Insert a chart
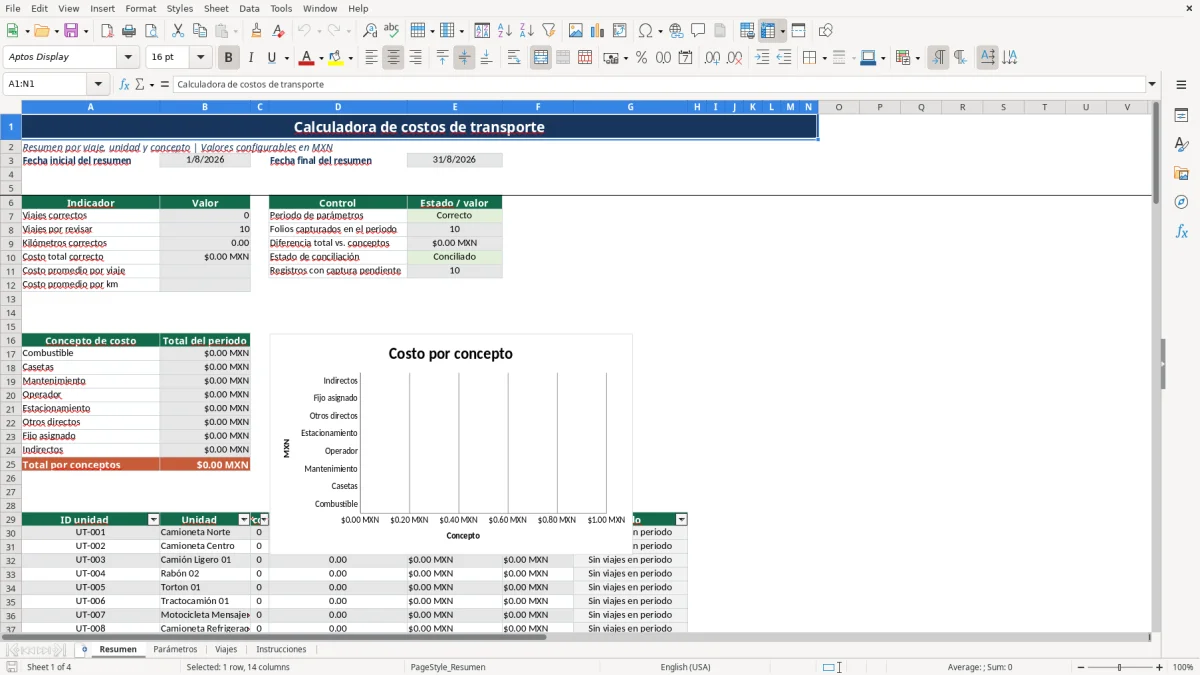The image size is (1200, 675). (x=598, y=31)
